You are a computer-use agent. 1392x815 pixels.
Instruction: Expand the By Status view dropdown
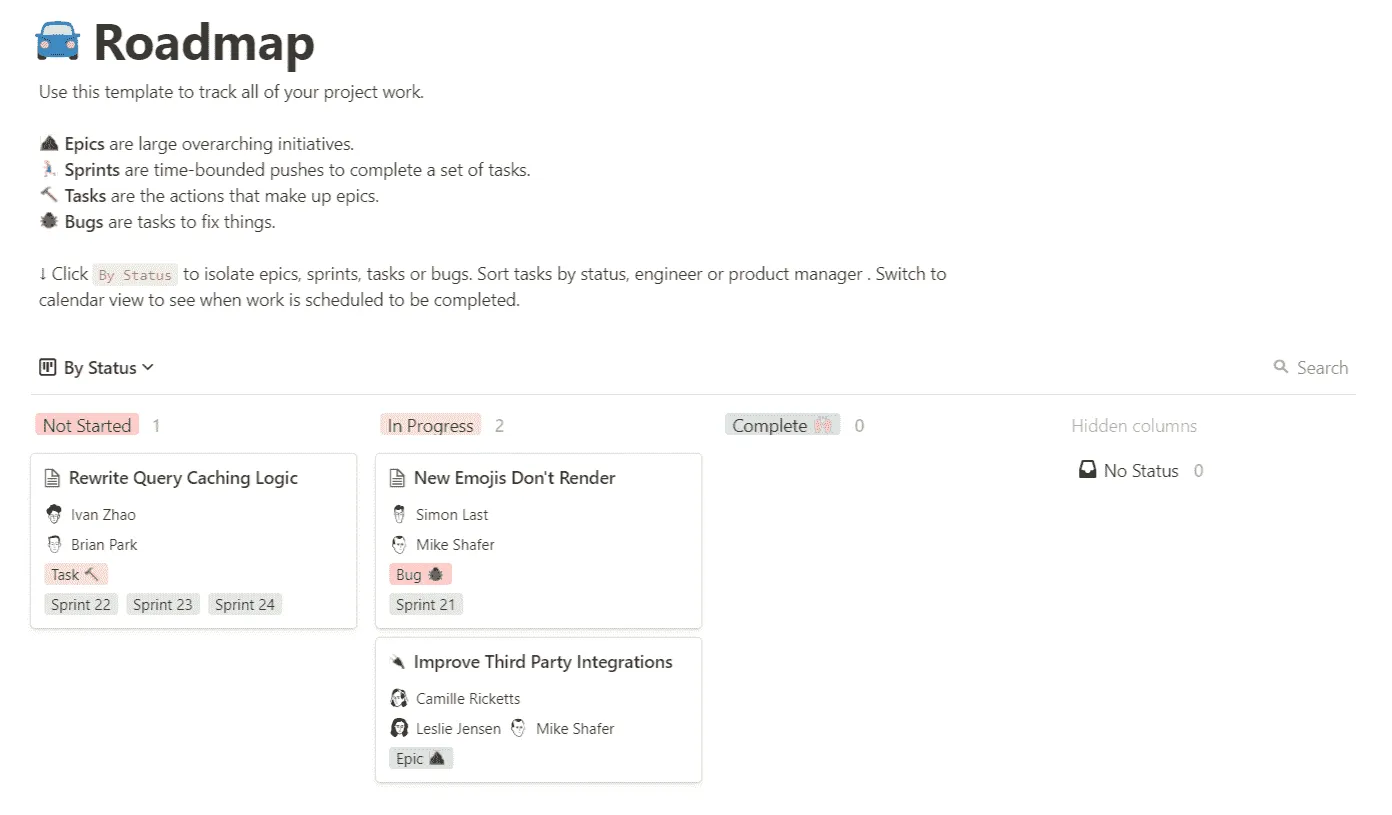(x=148, y=367)
